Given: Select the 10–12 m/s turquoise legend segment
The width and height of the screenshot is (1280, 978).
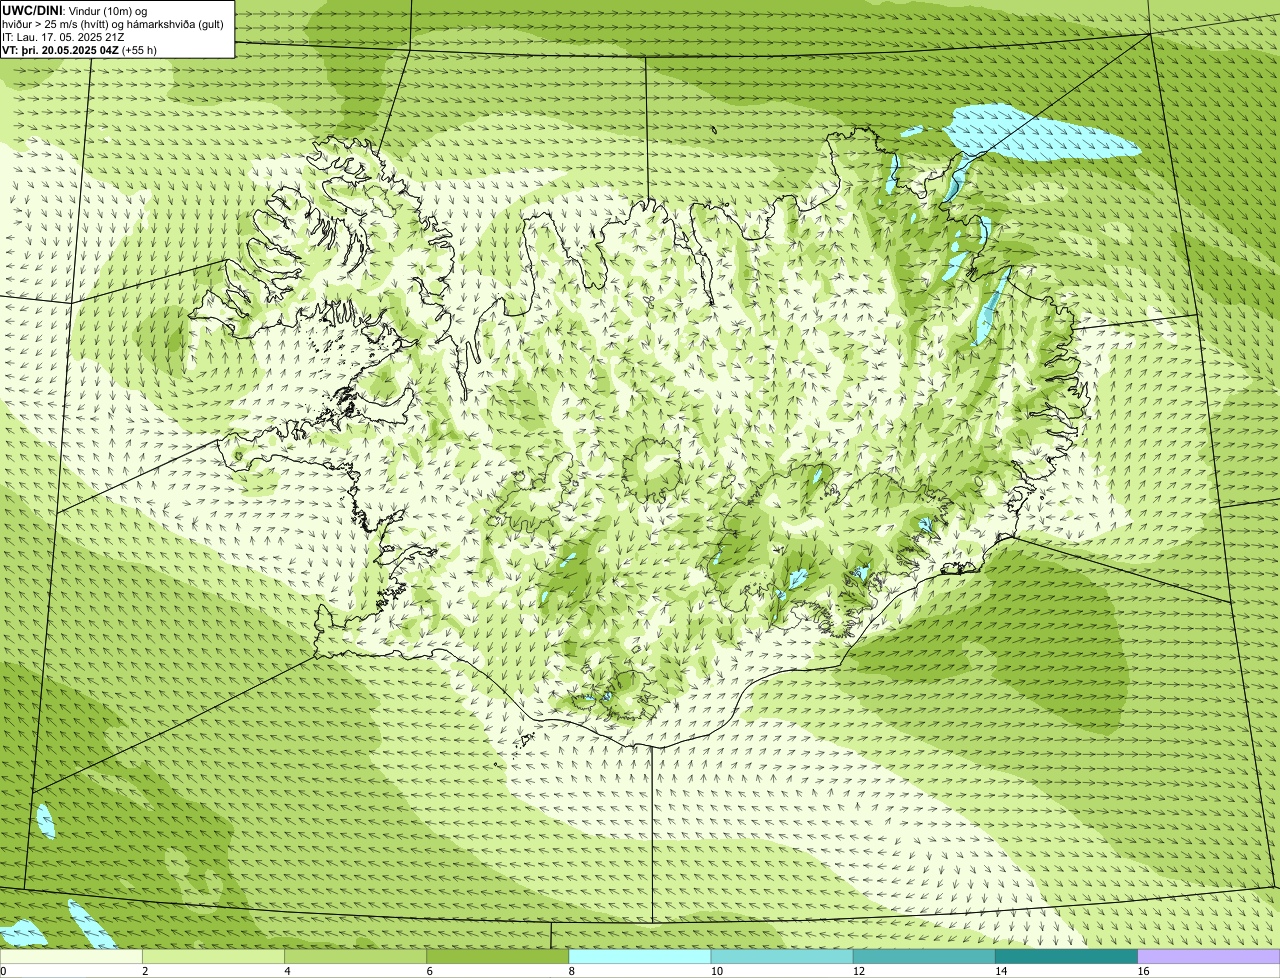Looking at the screenshot, I should click(782, 956).
